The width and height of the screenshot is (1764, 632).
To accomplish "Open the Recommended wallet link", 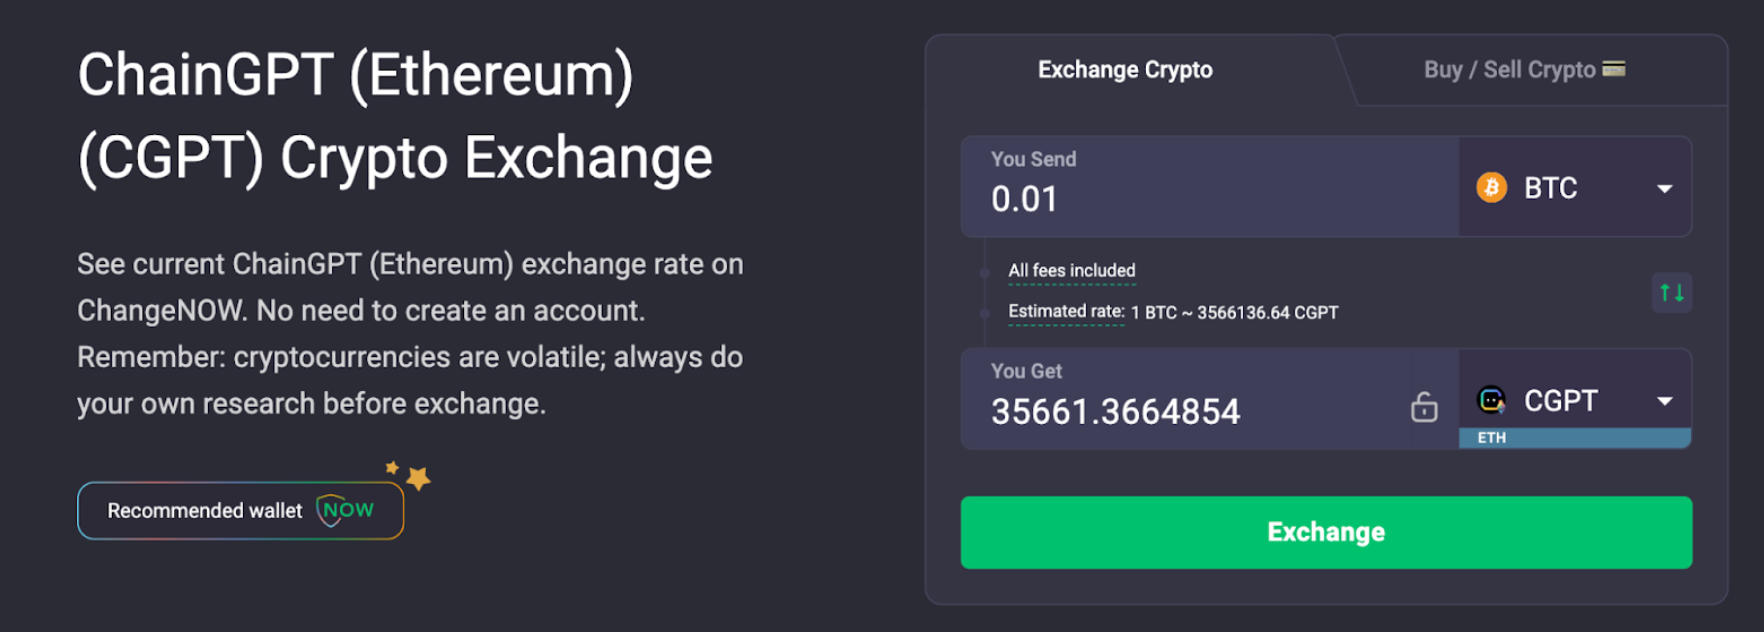I will coord(240,510).
